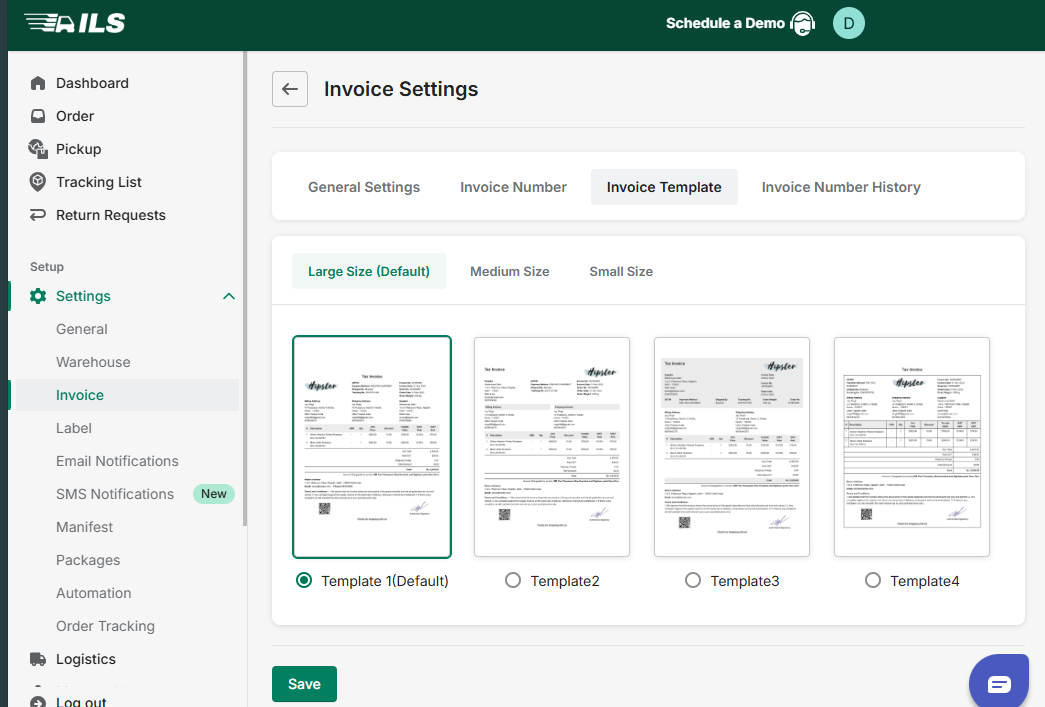Click the Log out link
Screen dimensions: 1045x707
(81, 702)
